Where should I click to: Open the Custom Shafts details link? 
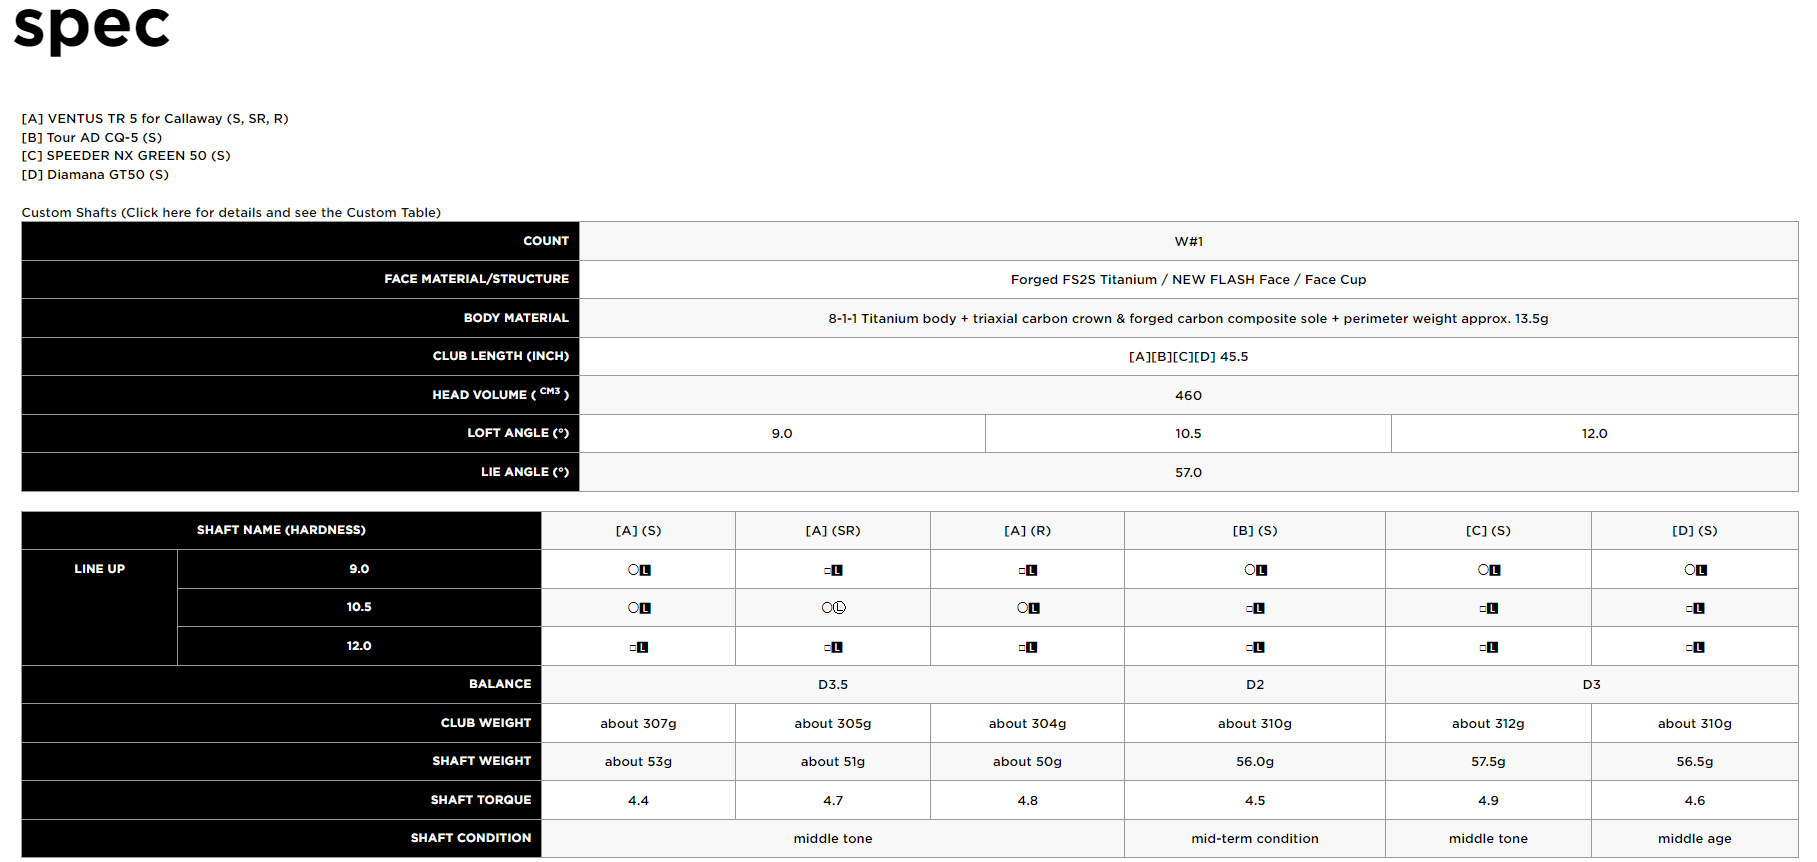231,213
